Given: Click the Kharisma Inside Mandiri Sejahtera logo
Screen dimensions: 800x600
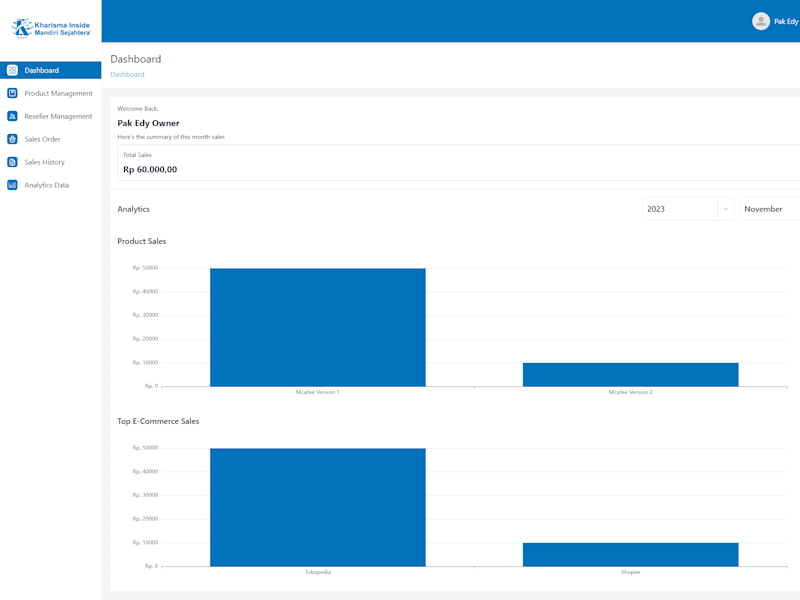Looking at the screenshot, I should click(51, 28).
